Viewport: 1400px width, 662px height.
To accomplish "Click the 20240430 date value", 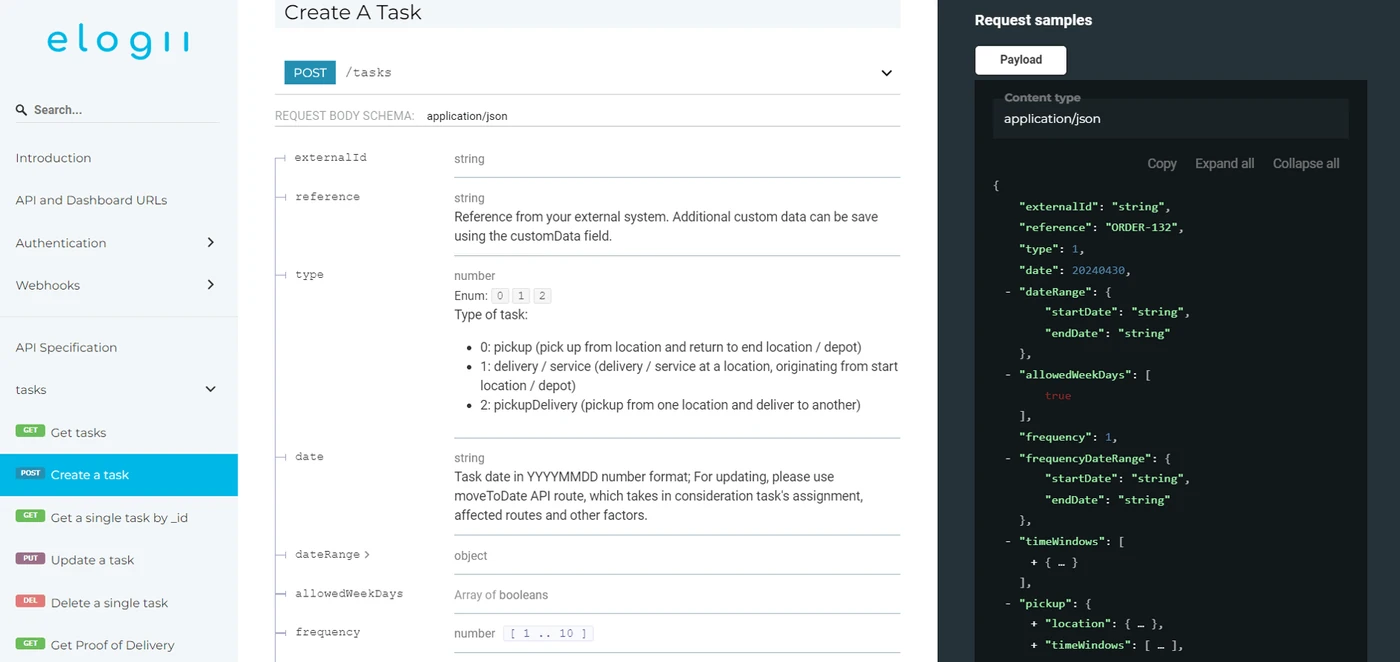I will pyautogui.click(x=1100, y=270).
